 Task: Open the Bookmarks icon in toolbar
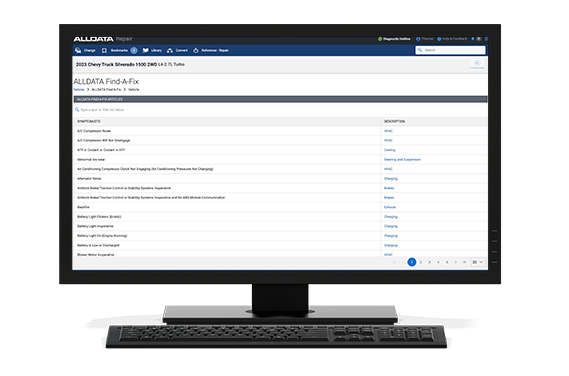pyautogui.click(x=104, y=50)
